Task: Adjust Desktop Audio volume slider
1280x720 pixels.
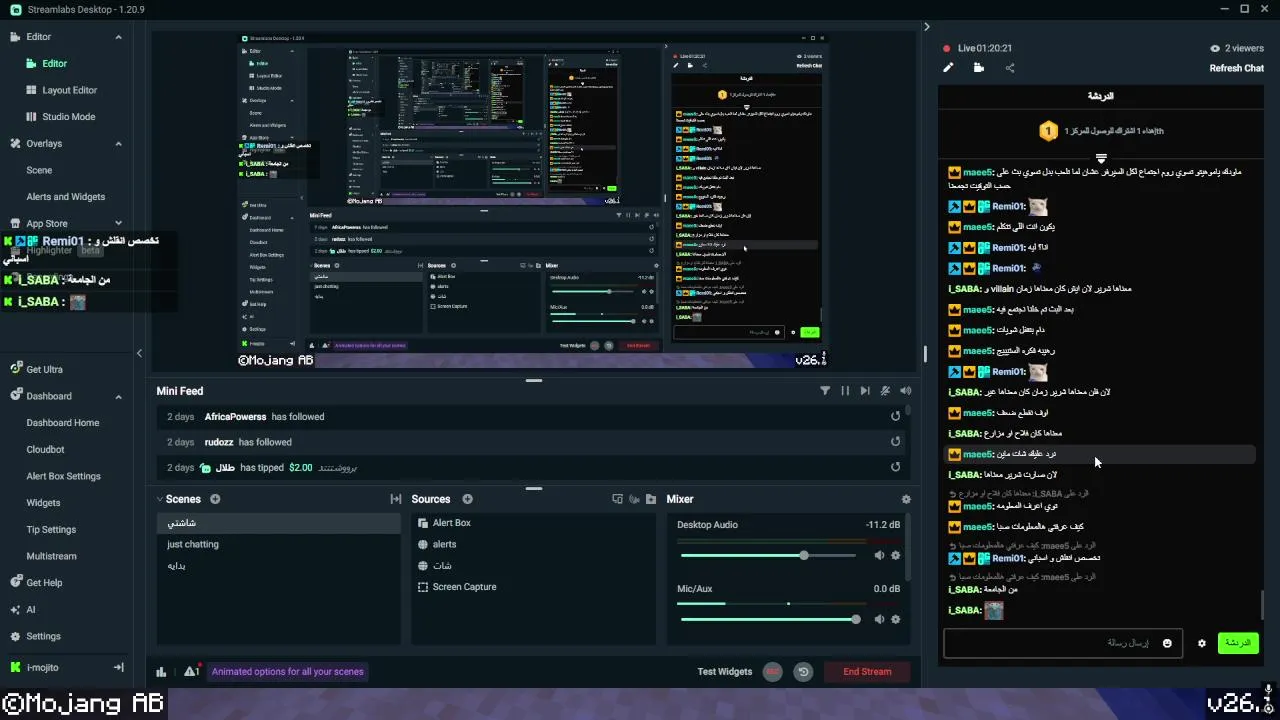Action: tap(770, 555)
